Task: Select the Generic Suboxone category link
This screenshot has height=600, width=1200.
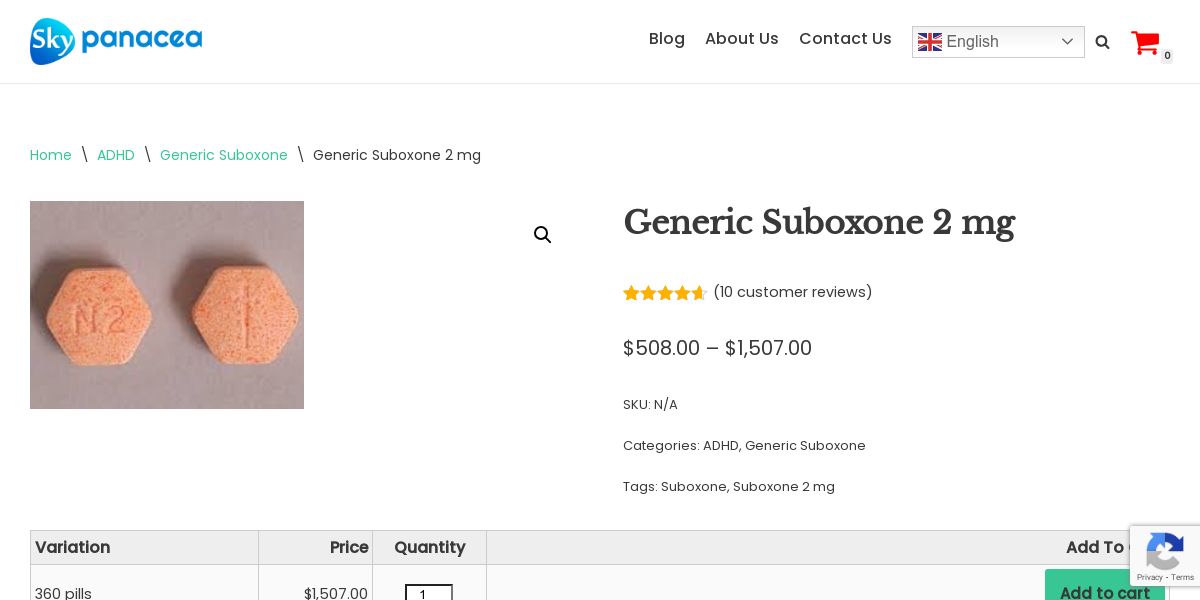Action: click(805, 446)
